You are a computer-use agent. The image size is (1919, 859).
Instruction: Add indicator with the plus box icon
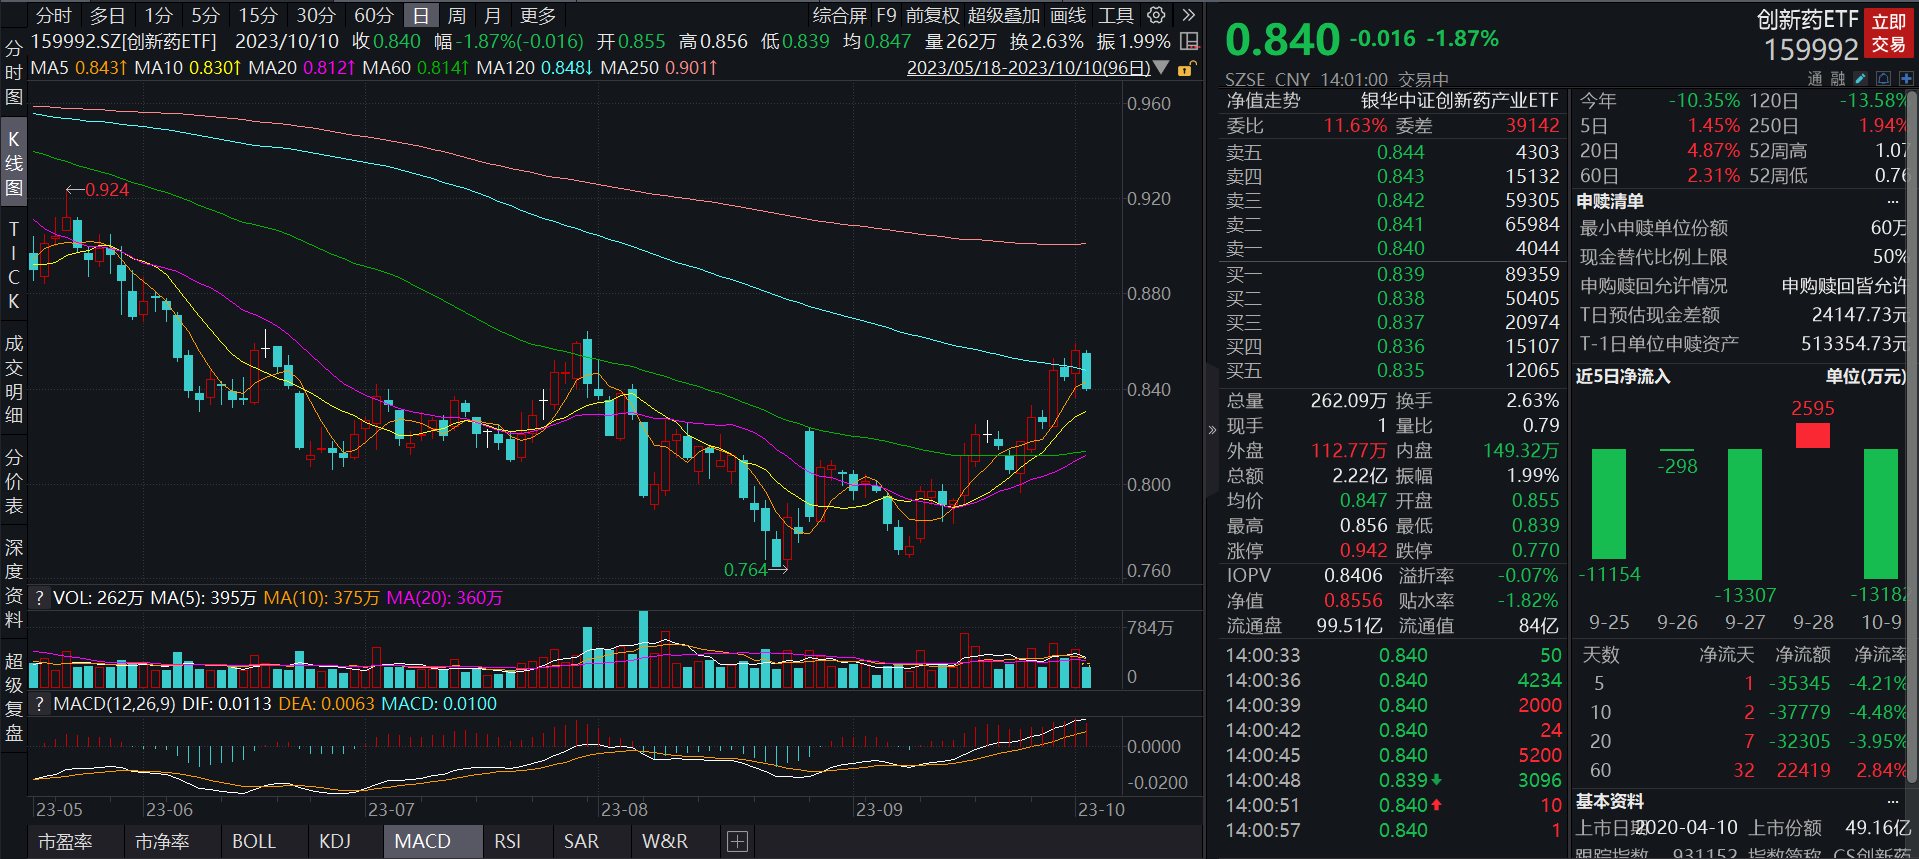coord(737,841)
